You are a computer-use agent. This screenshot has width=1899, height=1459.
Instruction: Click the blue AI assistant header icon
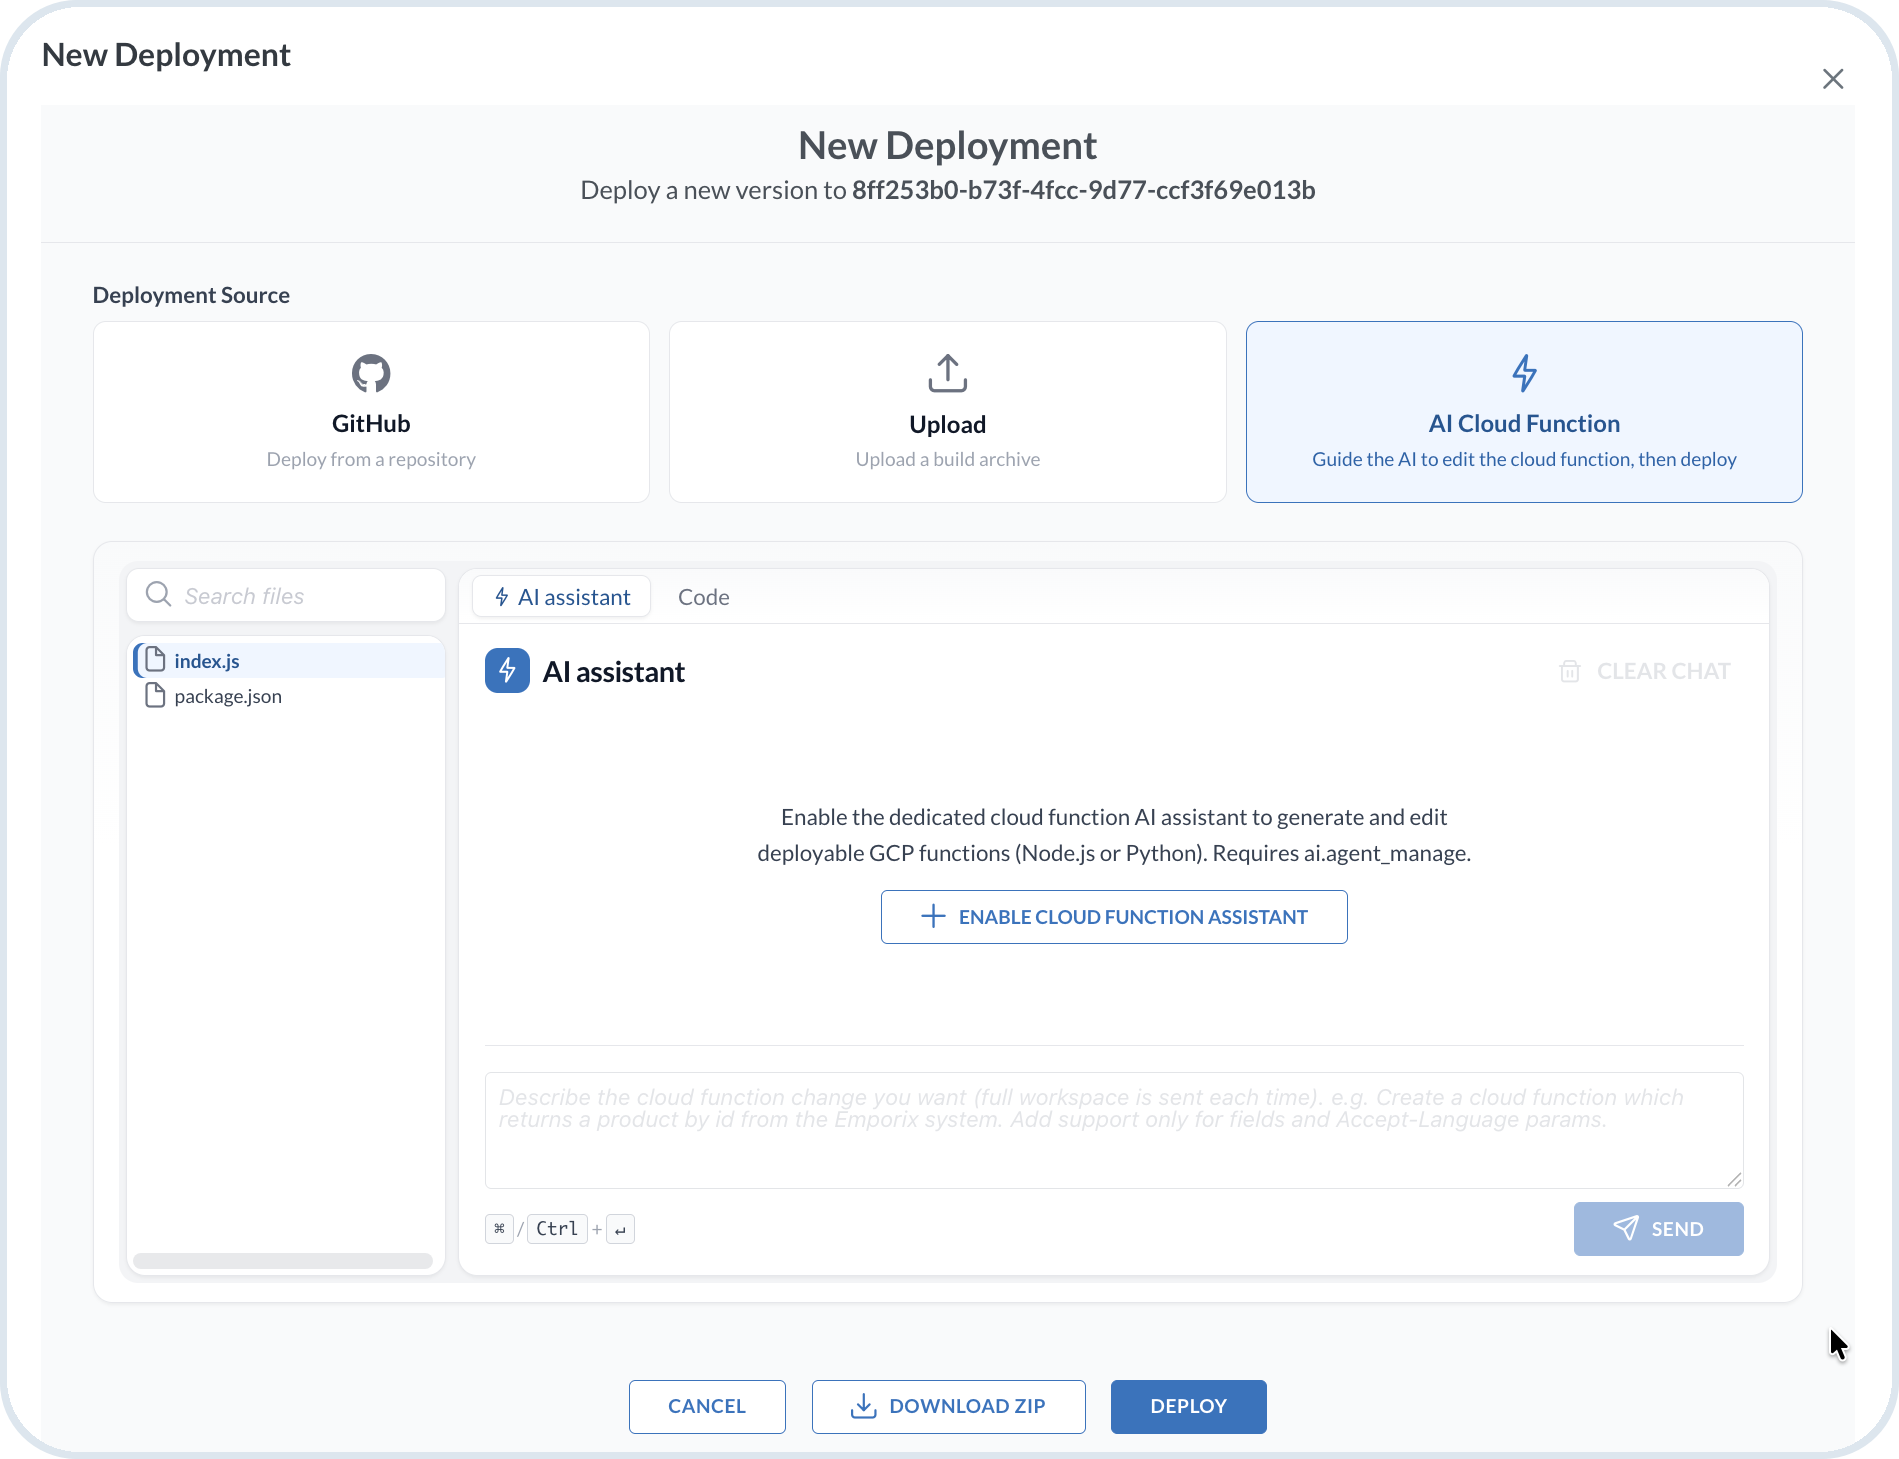(x=507, y=671)
